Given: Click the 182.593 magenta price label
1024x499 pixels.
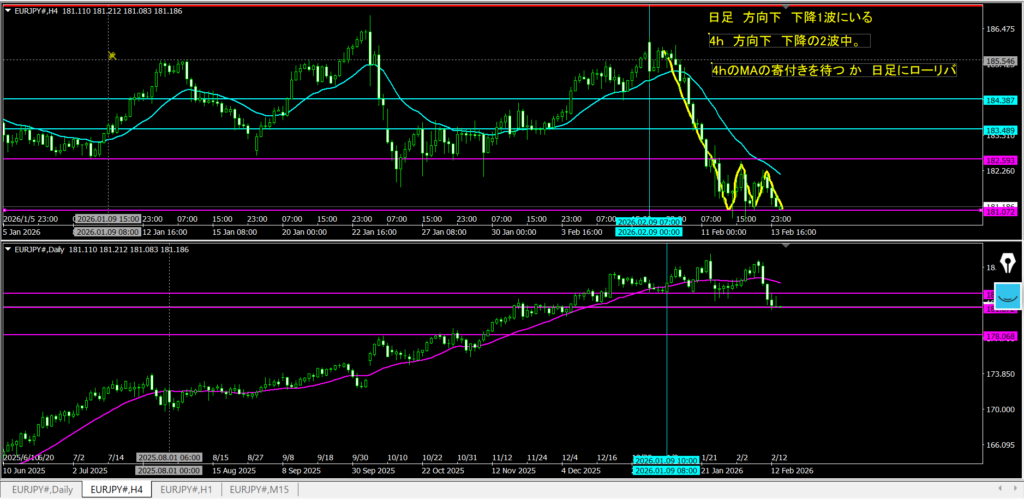Looking at the screenshot, I should (1001, 160).
